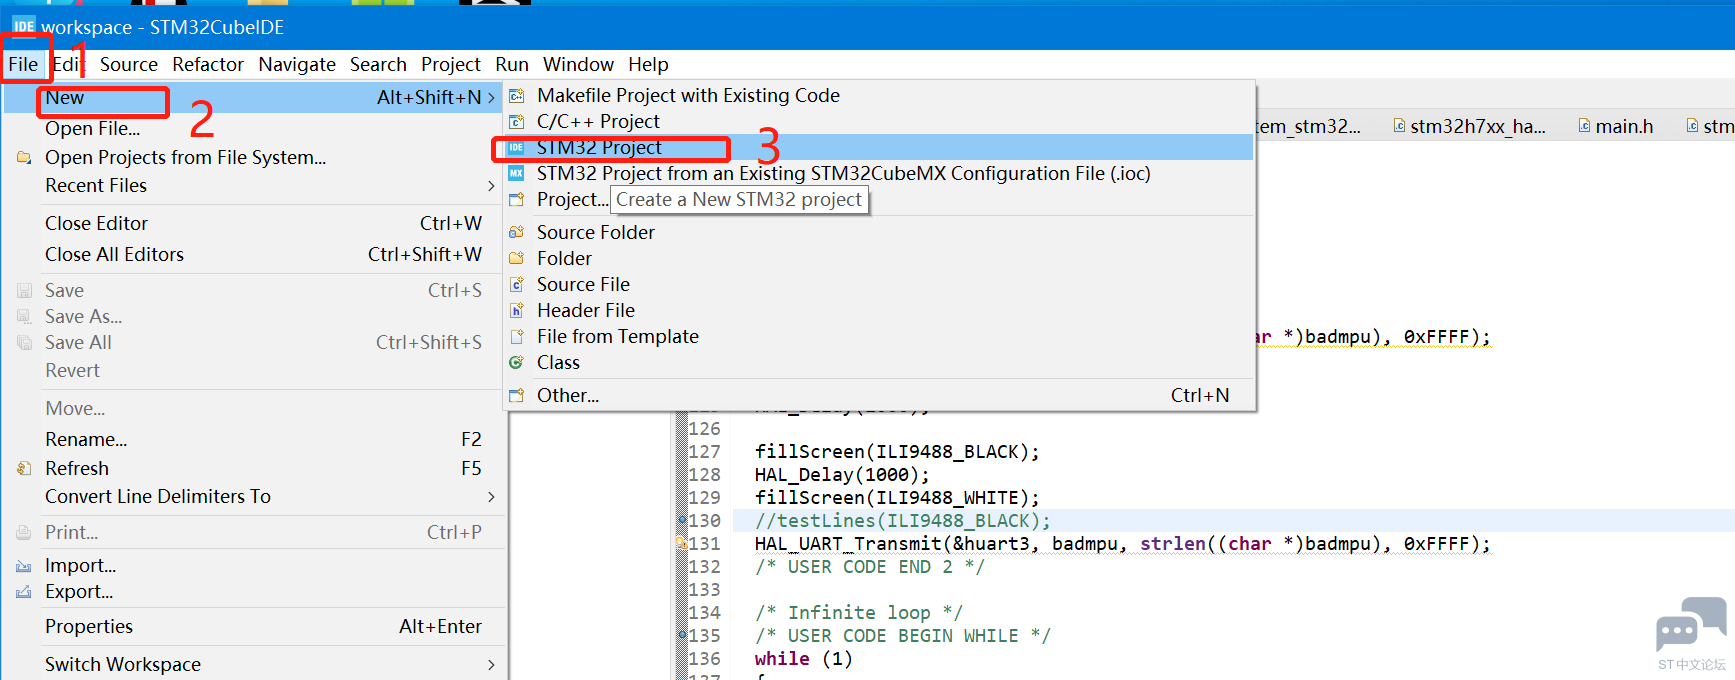Expand the New submenu arrow
Viewport: 1735px width, 680px height.
pyautogui.click(x=491, y=98)
